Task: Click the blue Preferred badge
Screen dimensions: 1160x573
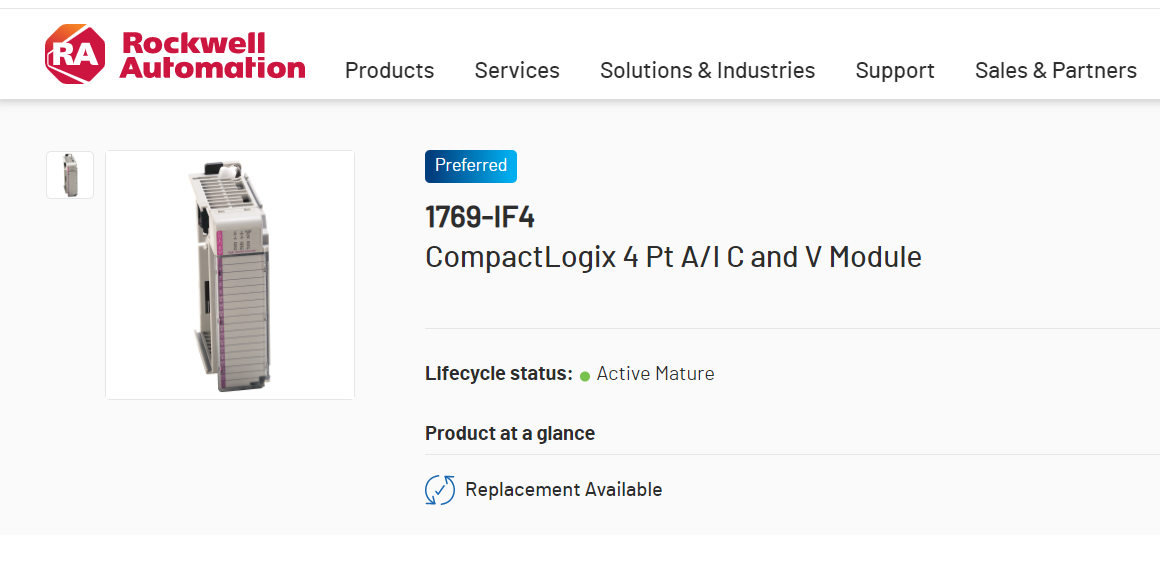Action: point(470,166)
